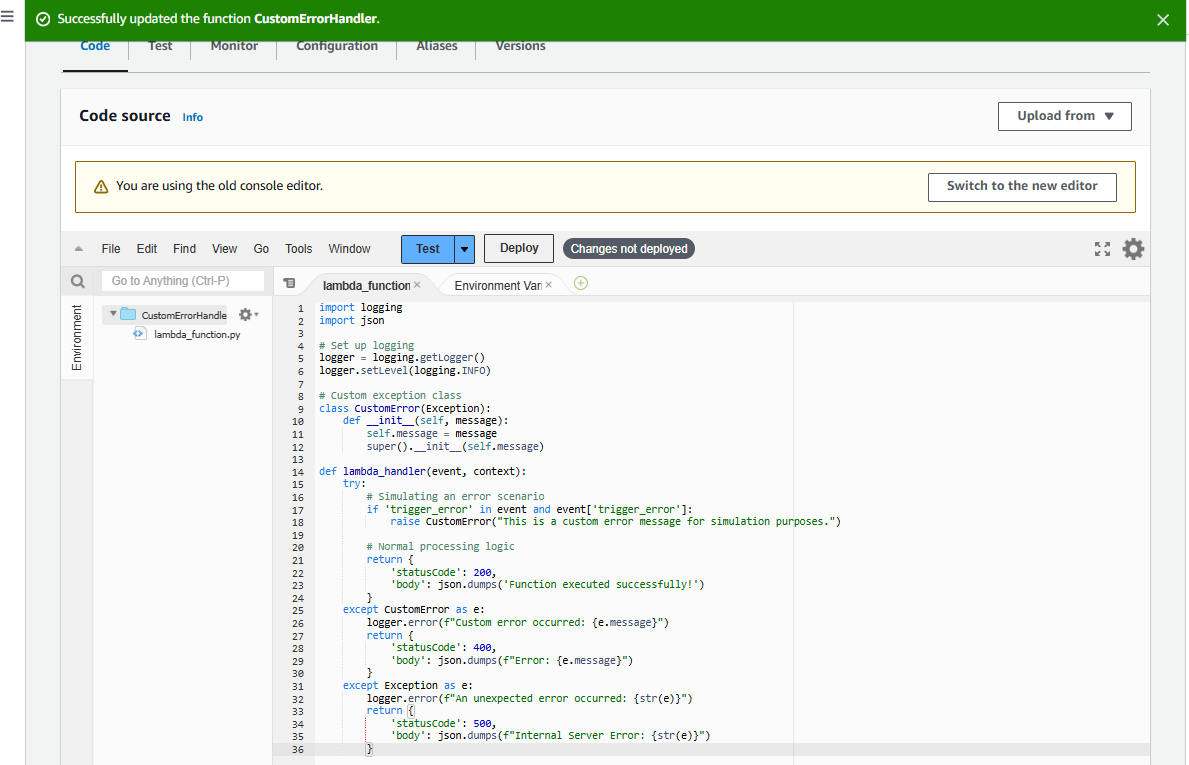Screen dimensions: 1189x765
Task: Click the Deploy button
Action: tap(518, 248)
